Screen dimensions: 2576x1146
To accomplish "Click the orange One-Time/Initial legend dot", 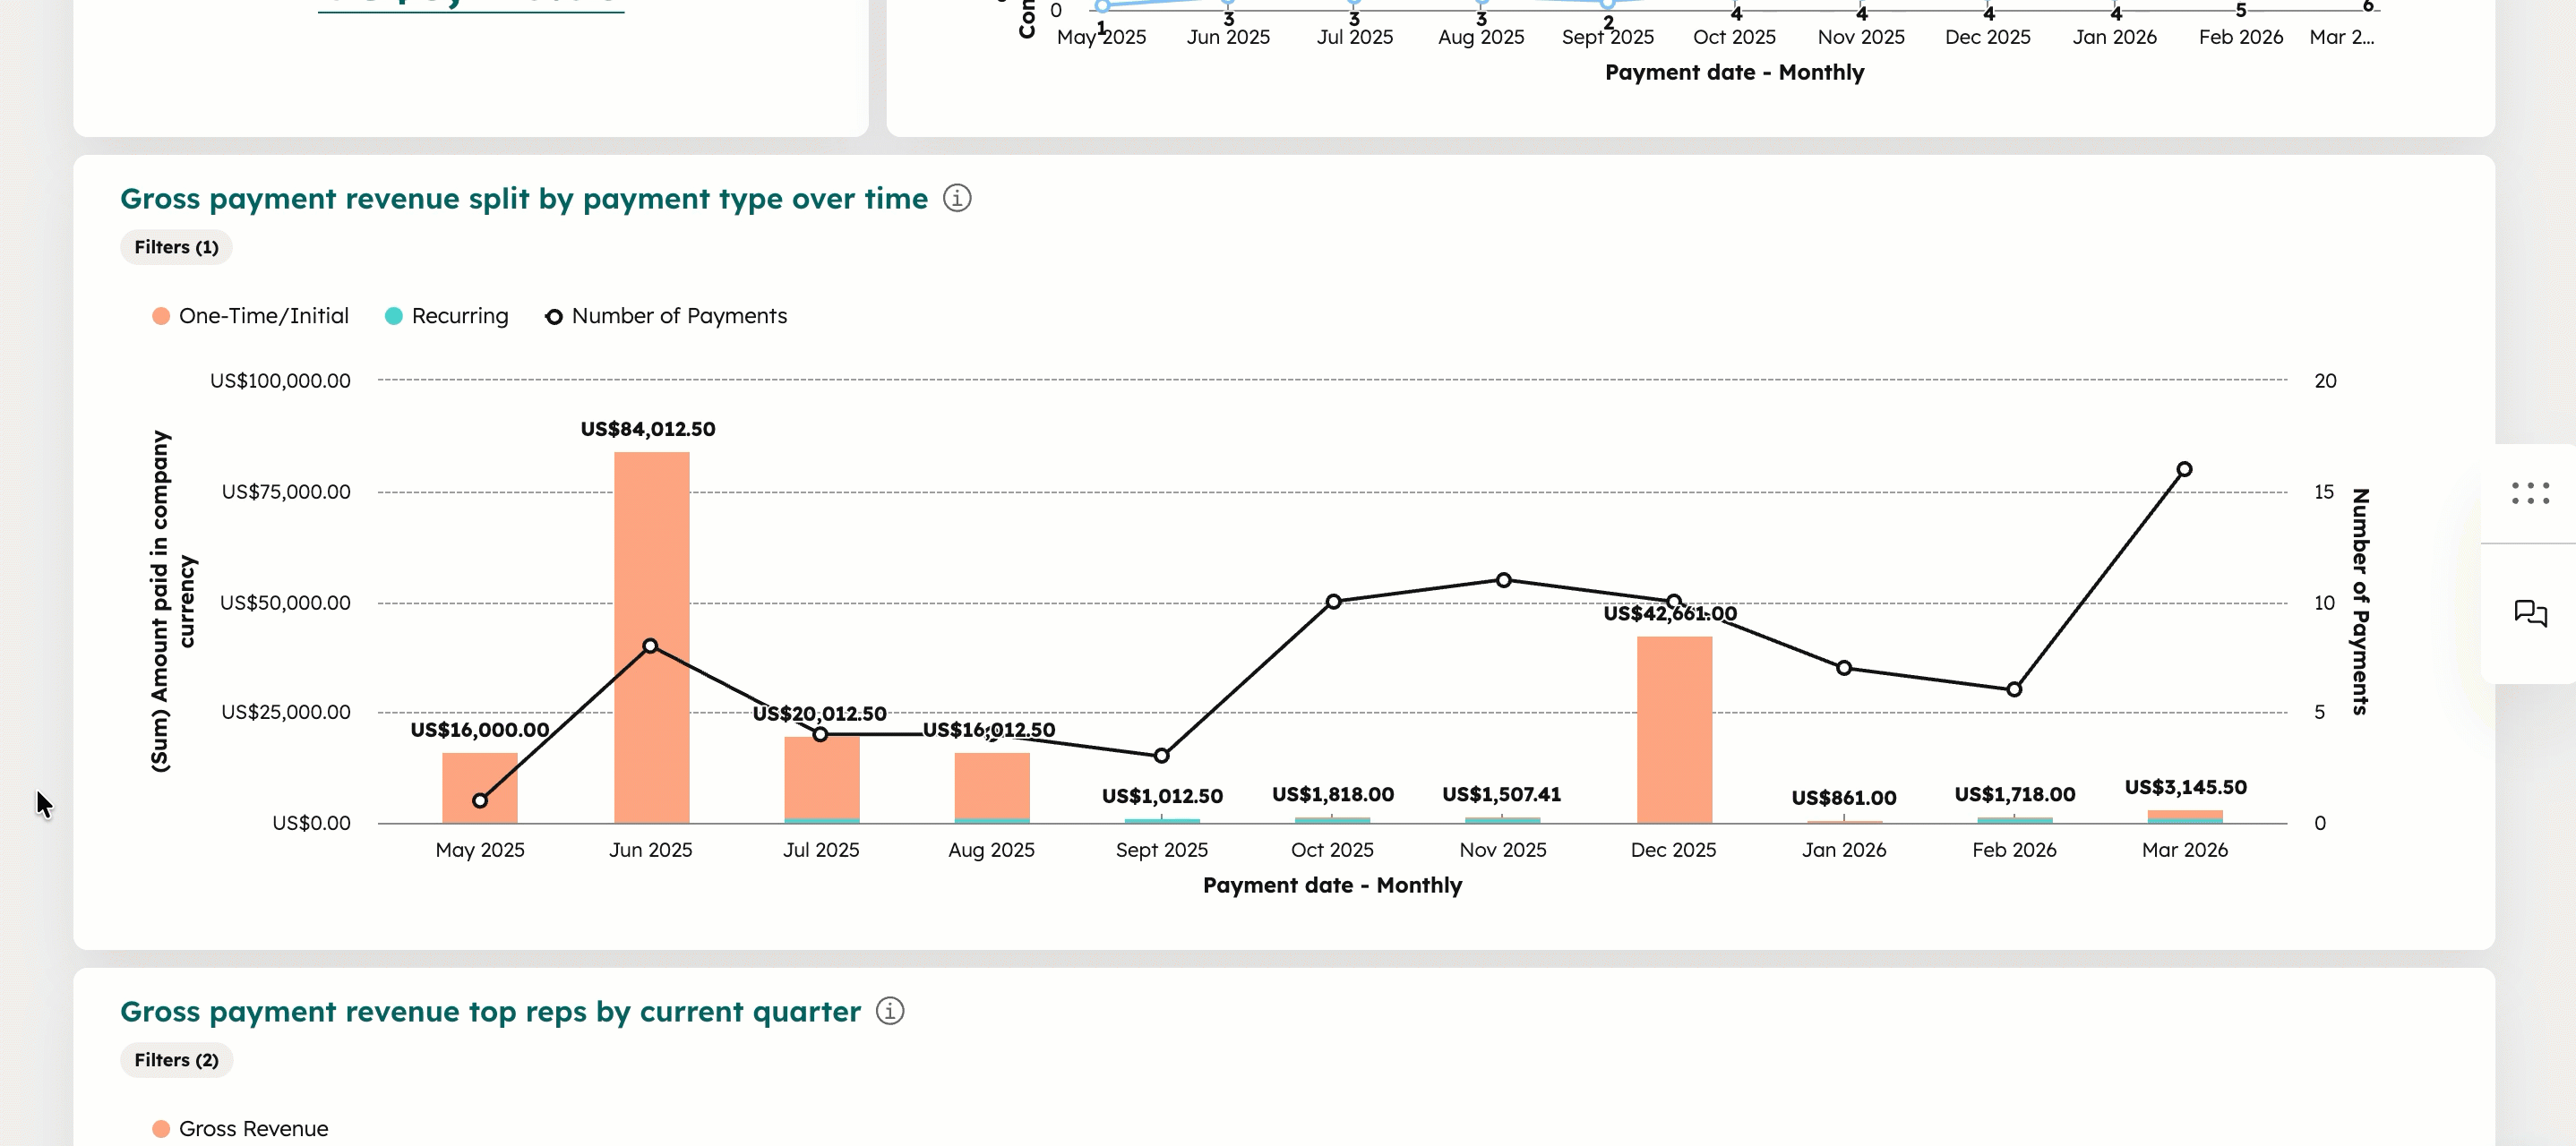I will (160, 316).
